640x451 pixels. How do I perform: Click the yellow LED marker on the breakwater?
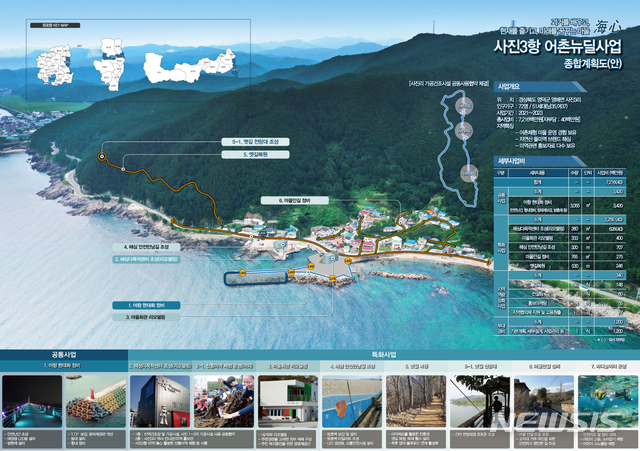point(242,273)
